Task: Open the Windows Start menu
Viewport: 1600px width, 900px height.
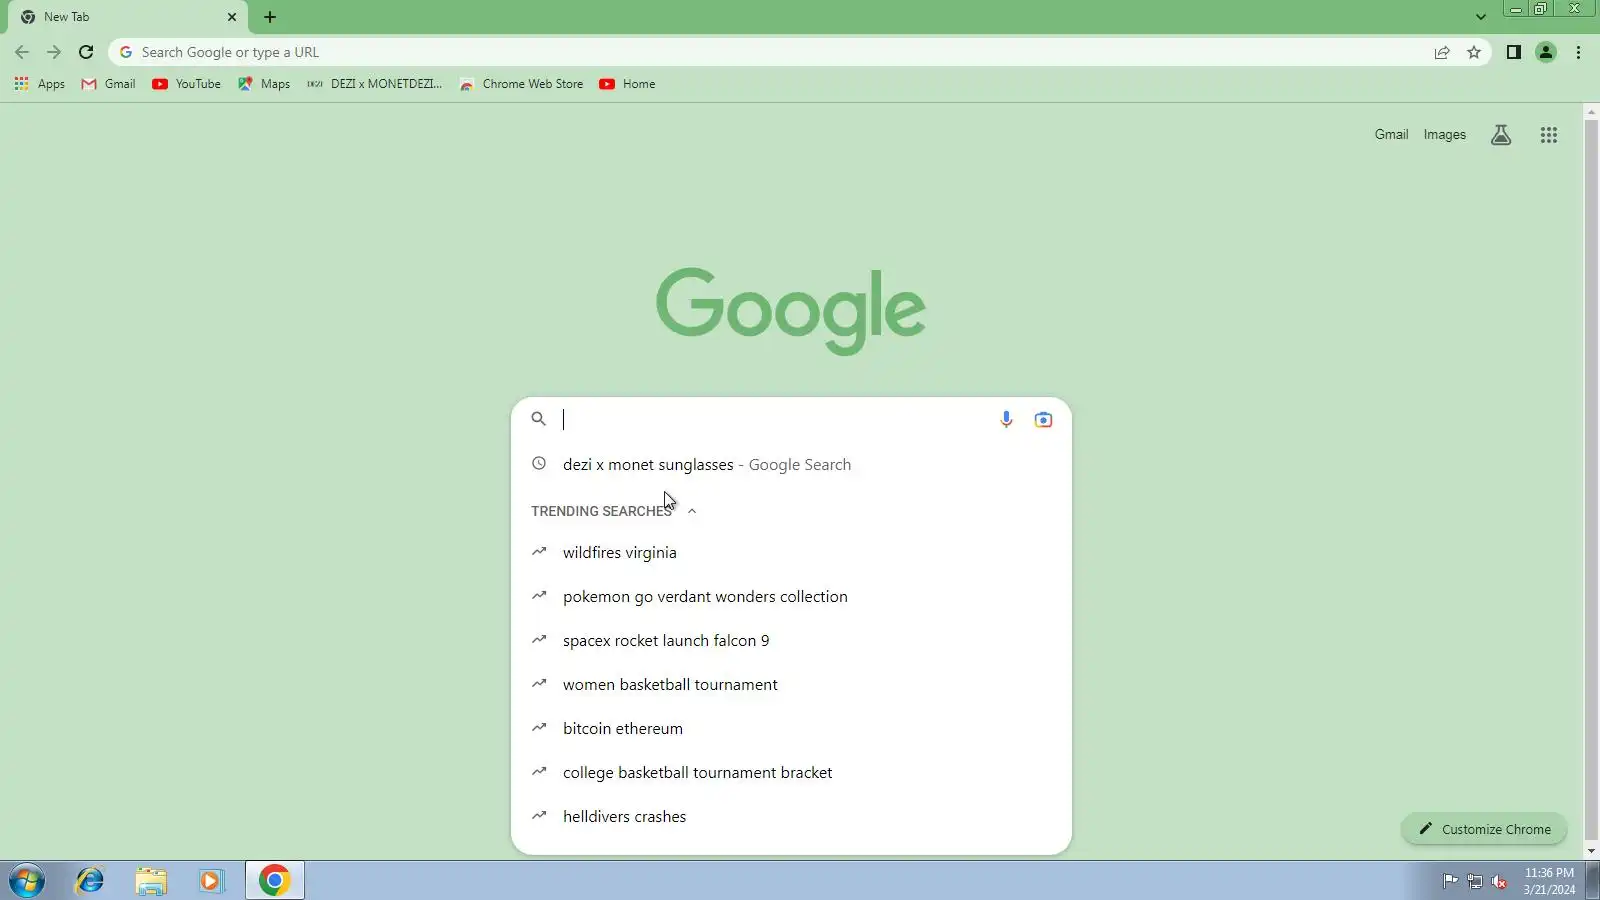Action: pos(27,881)
